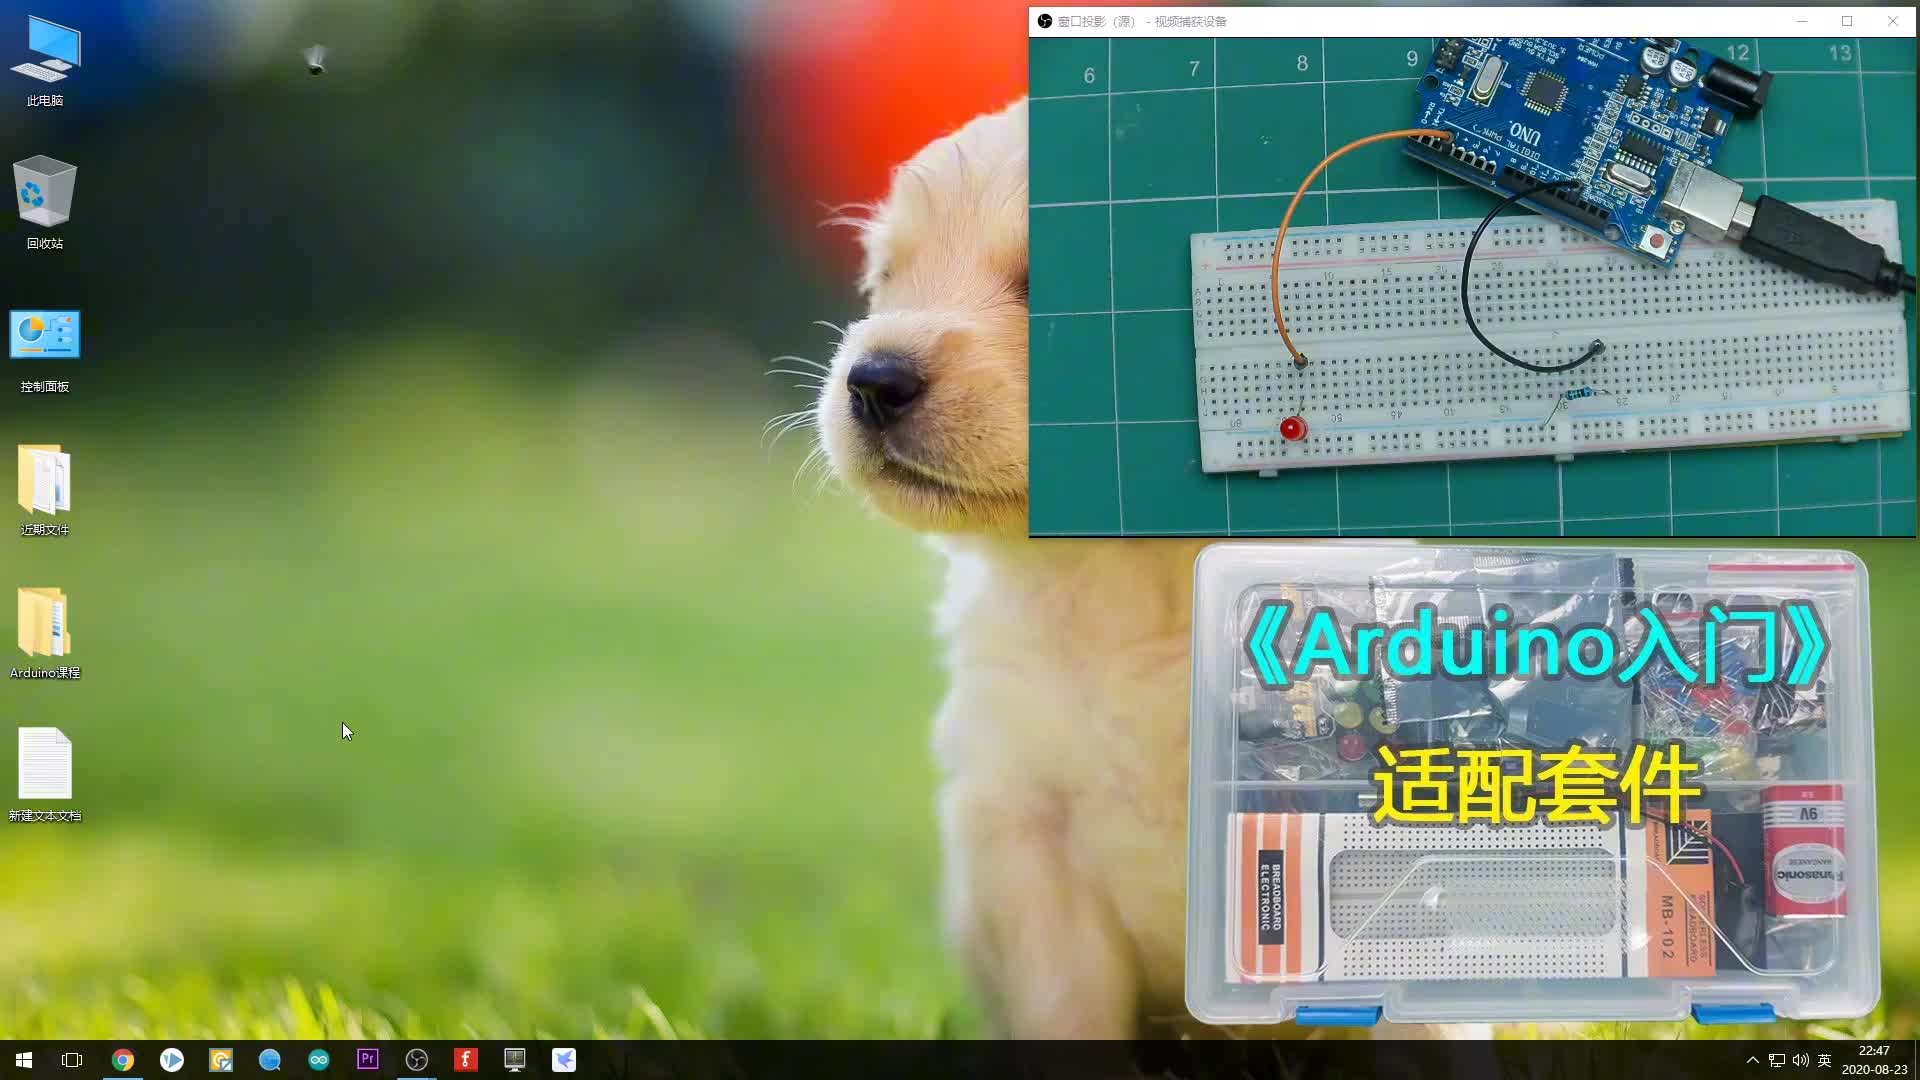1920x1080 pixels.
Task: Open the white bird app in taskbar
Action: (x=564, y=1060)
